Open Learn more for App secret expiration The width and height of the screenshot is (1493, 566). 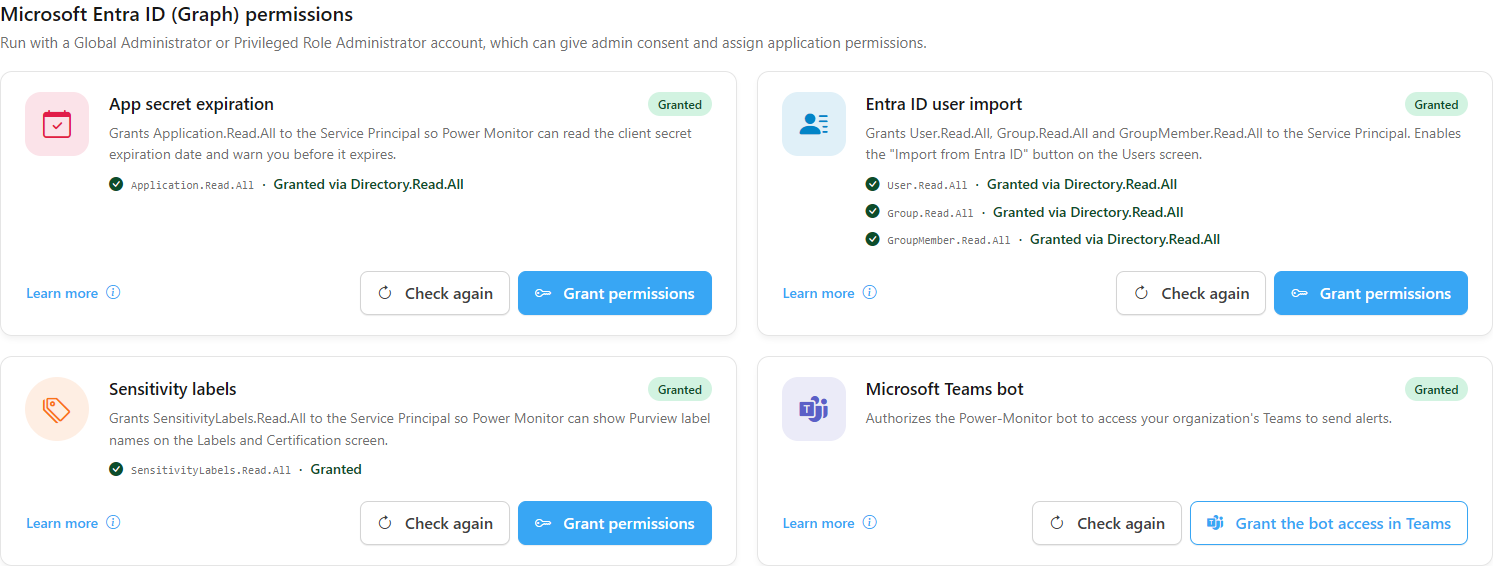click(62, 293)
